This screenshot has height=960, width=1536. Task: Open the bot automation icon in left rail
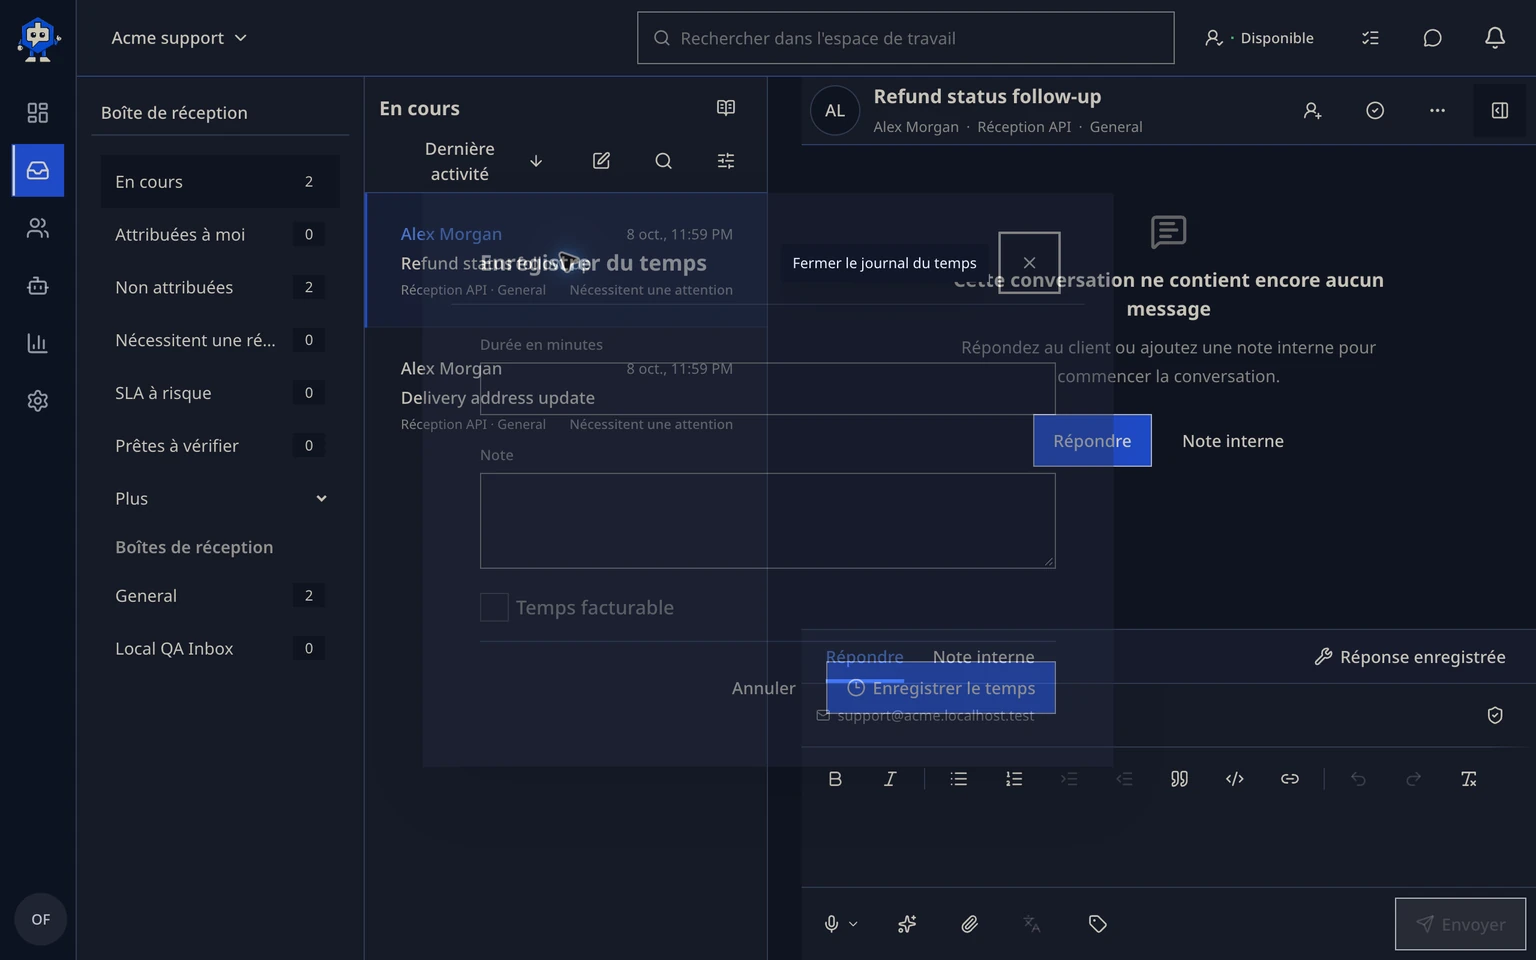[x=38, y=286]
